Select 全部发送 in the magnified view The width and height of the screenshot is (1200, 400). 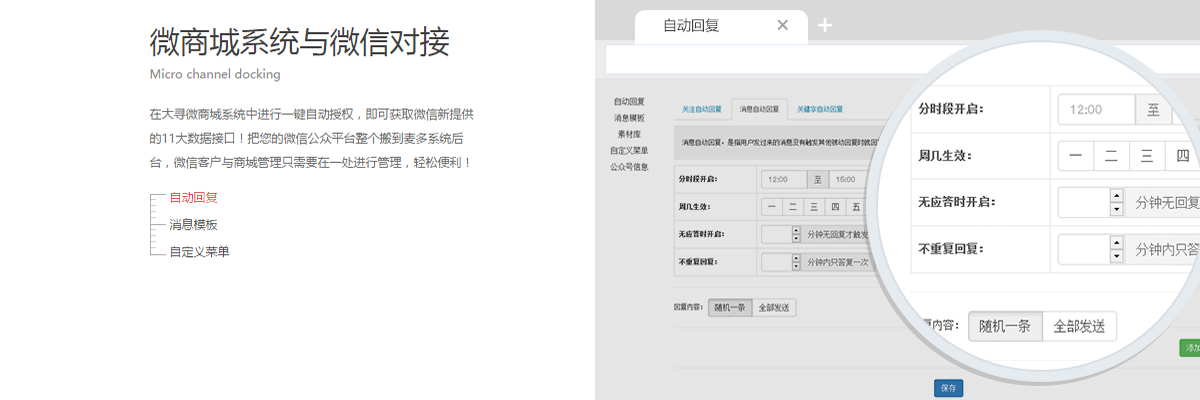click(x=1079, y=326)
